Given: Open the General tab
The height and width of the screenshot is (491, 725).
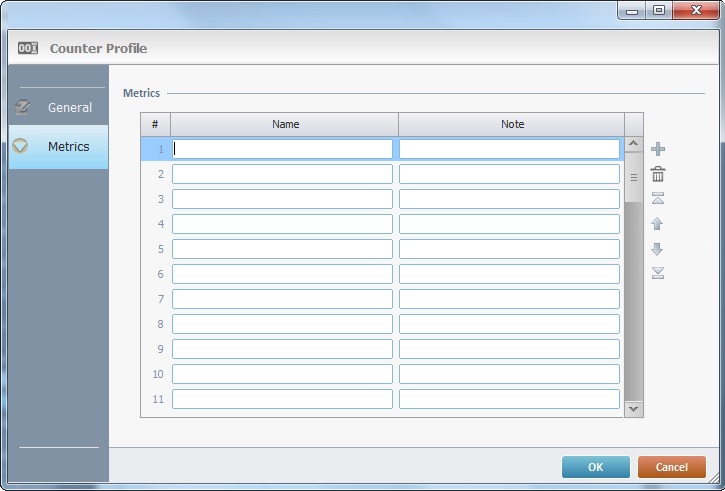Looking at the screenshot, I should pos(69,107).
